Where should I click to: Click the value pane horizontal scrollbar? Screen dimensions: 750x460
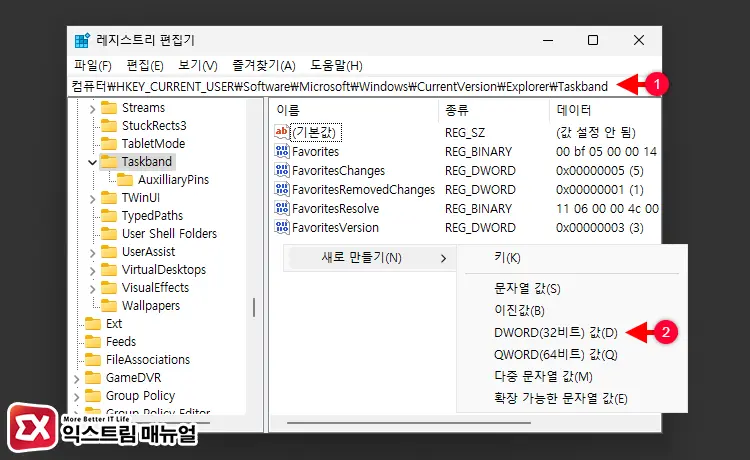pos(409,423)
